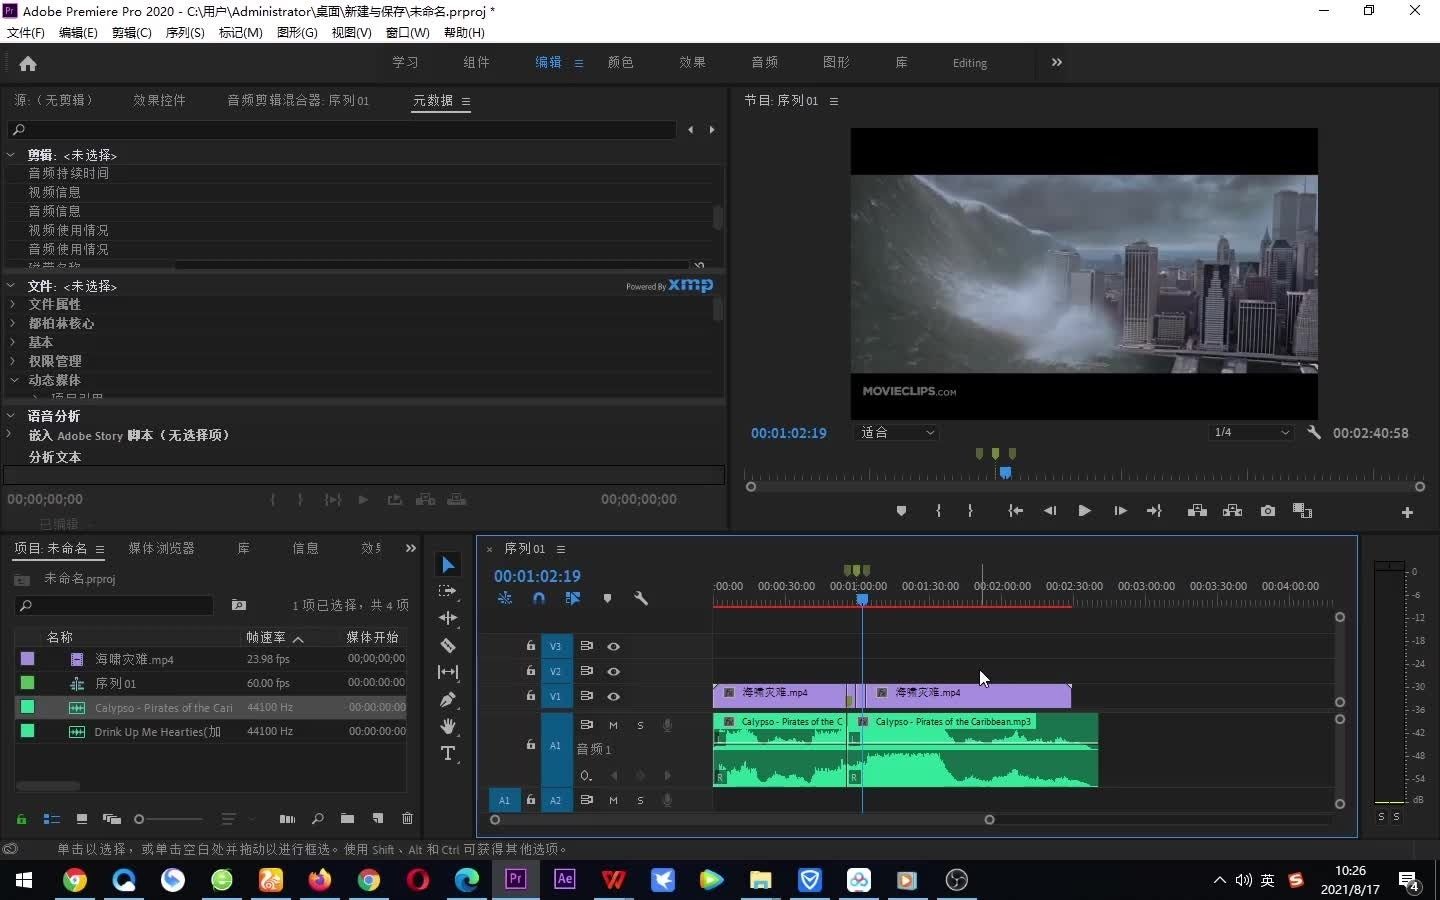
Task: Open 文件(F) menu
Action: pyautogui.click(x=25, y=32)
